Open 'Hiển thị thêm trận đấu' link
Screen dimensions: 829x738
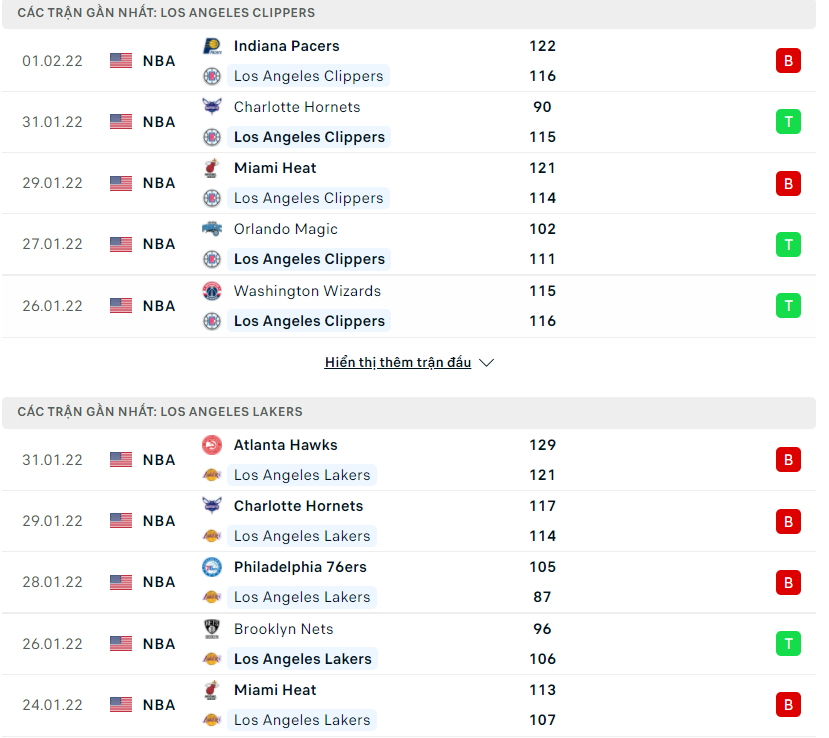click(398, 363)
